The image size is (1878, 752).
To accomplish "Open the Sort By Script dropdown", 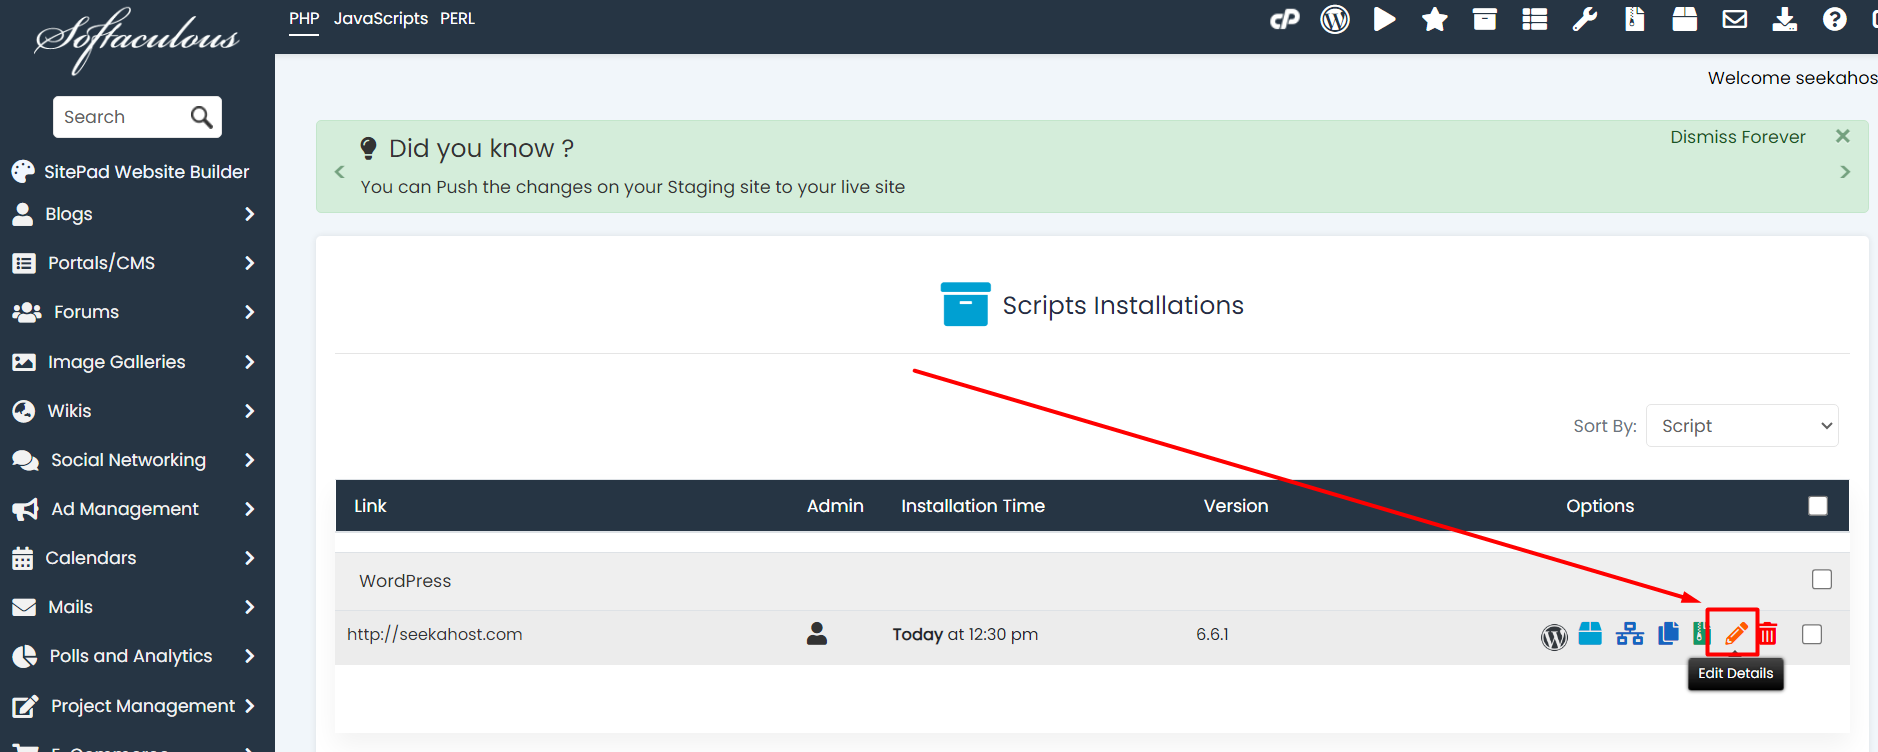I will click(x=1741, y=426).
